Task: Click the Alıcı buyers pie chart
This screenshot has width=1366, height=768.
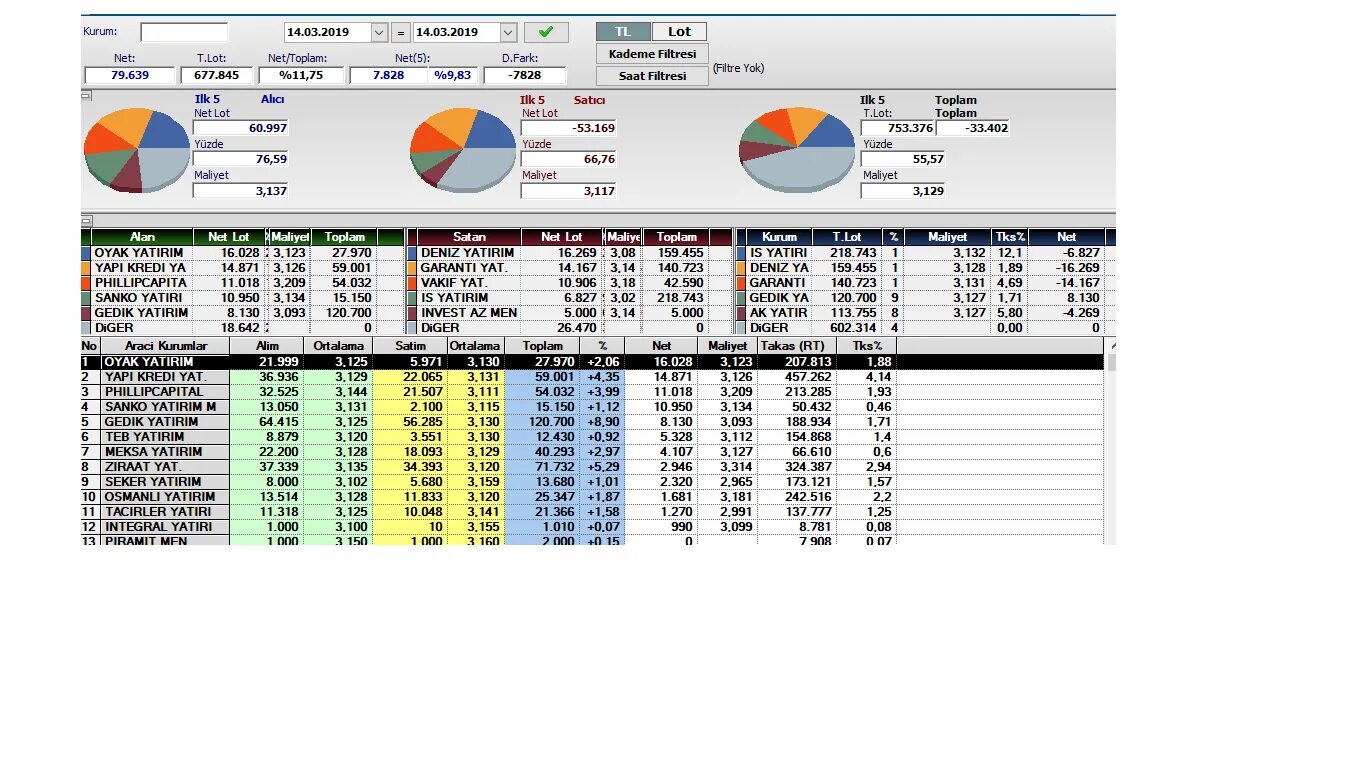Action: tap(137, 150)
